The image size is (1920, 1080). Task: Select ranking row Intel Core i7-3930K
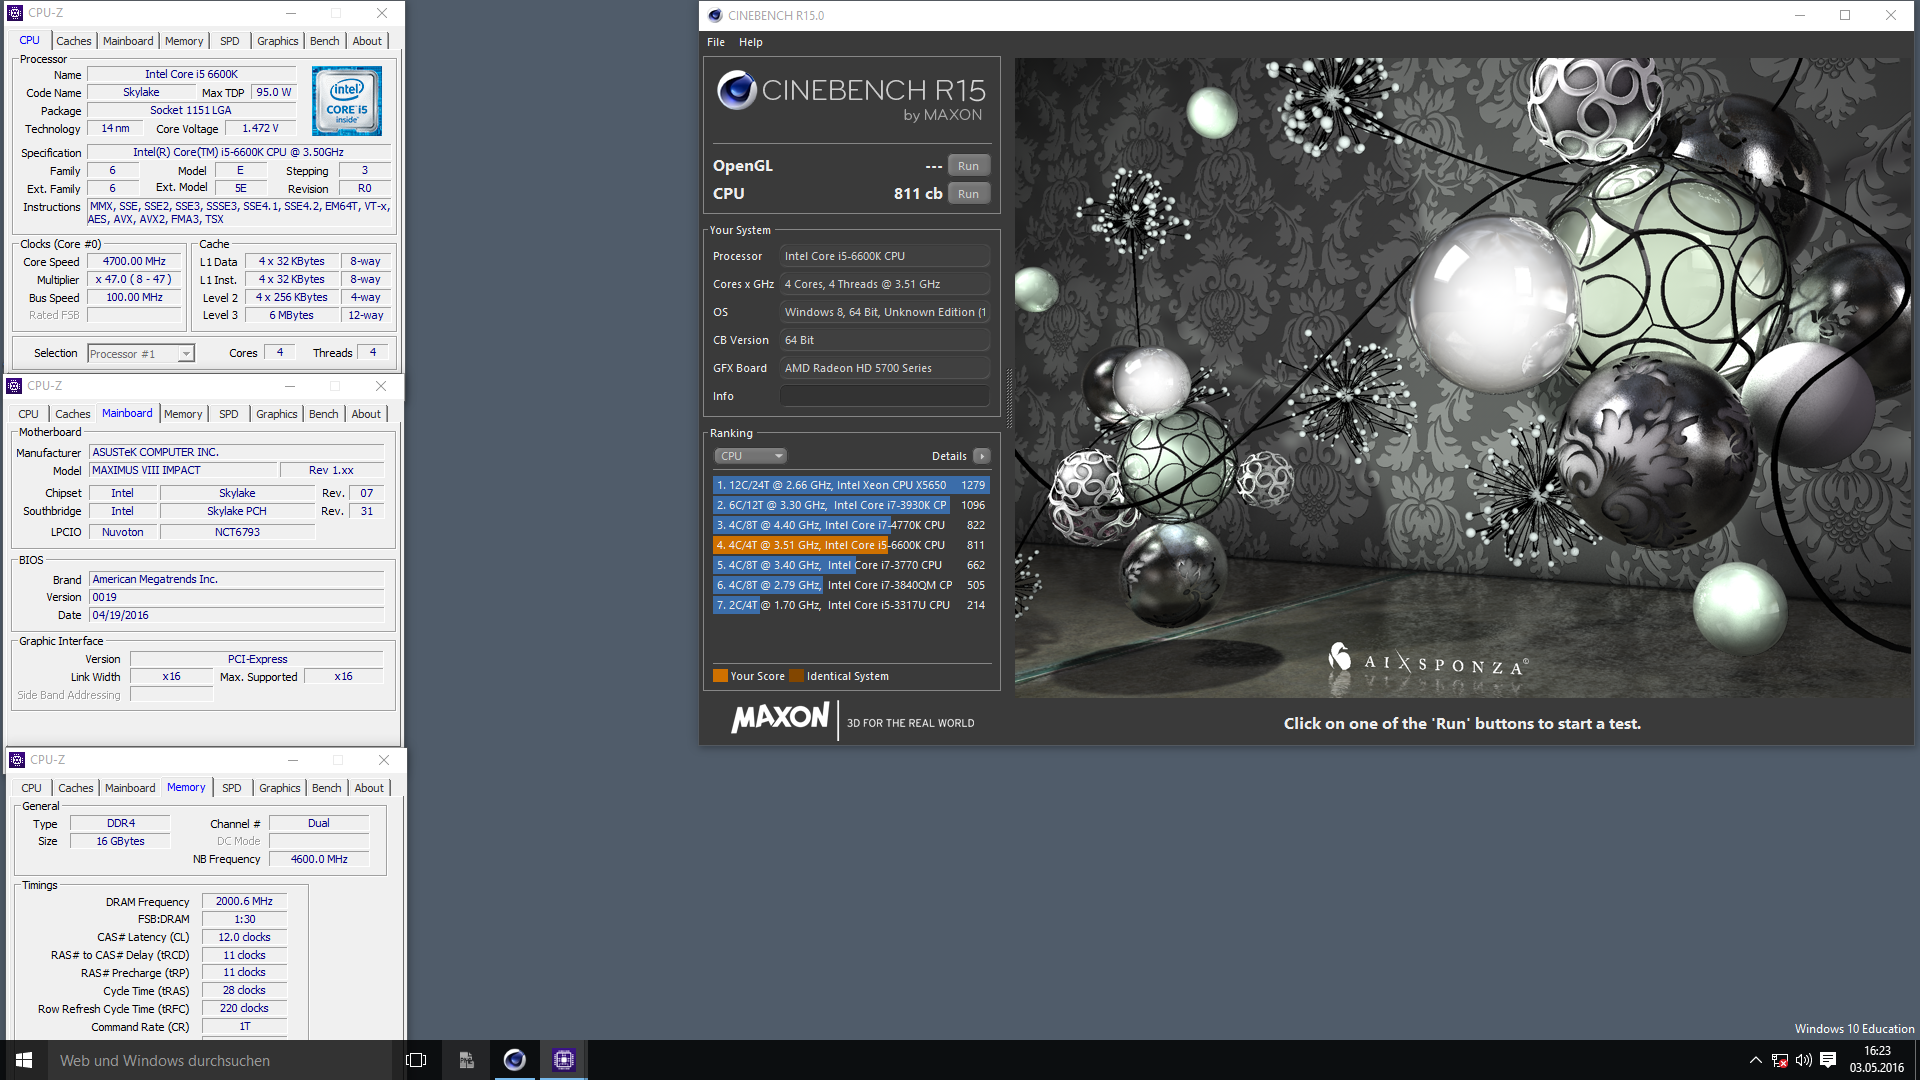point(851,505)
